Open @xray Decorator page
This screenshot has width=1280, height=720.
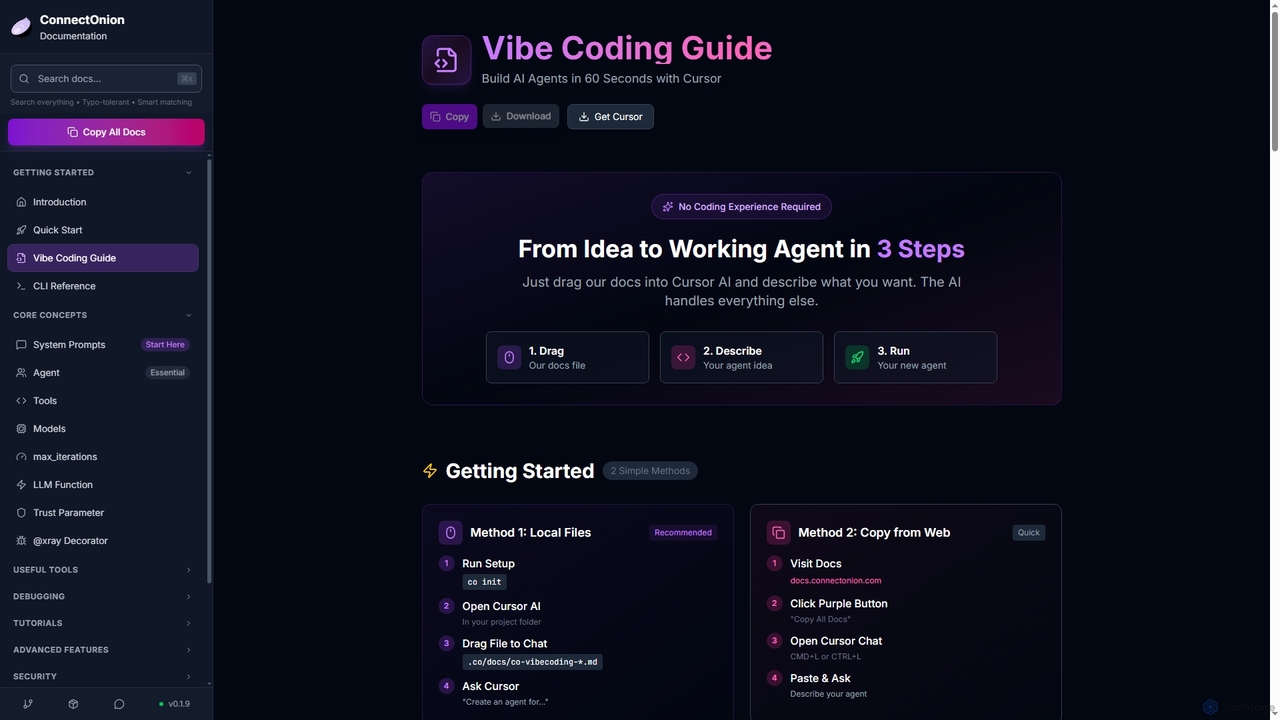pyautogui.click(x=102, y=541)
